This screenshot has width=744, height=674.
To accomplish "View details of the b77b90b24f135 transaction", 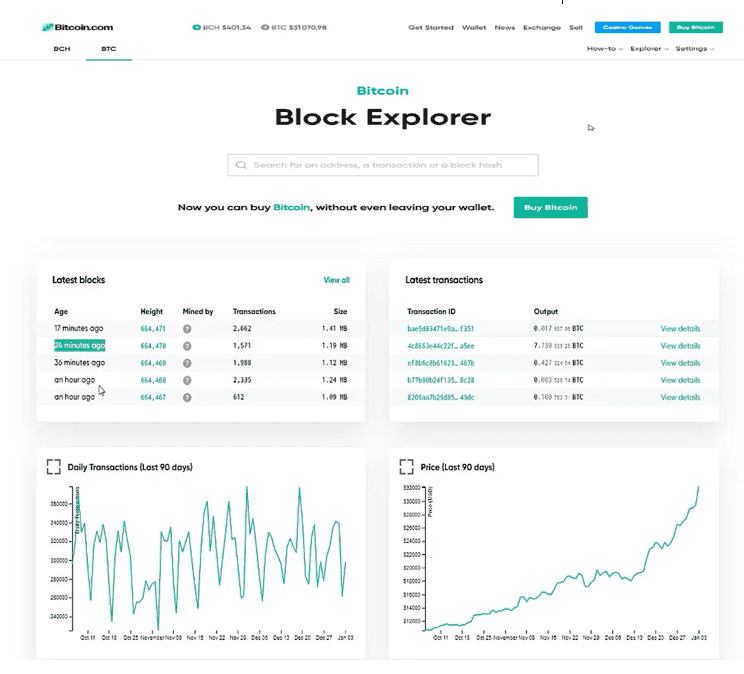I will (680, 380).
